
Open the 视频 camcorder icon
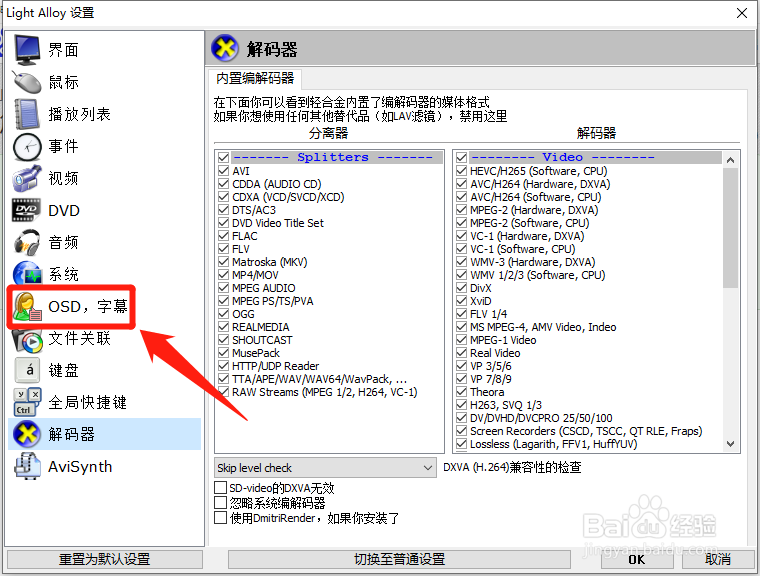(28, 178)
